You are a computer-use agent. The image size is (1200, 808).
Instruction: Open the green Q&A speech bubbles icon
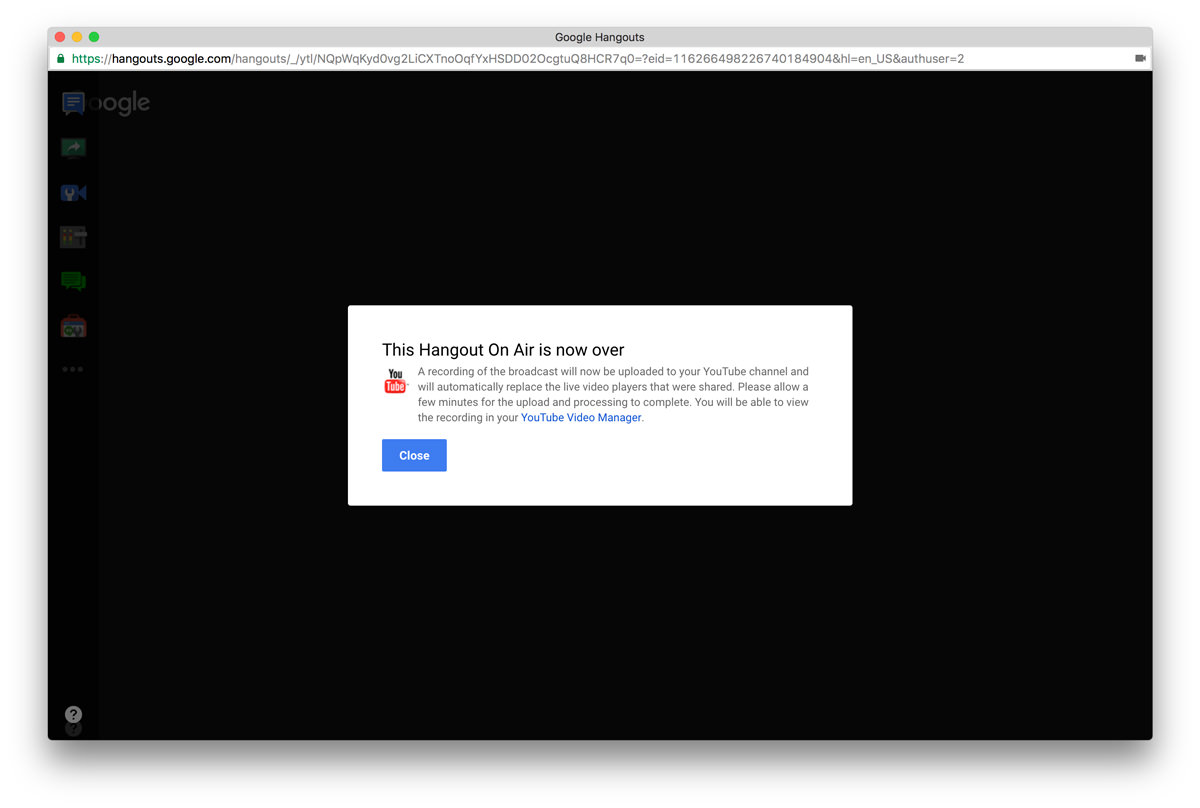(x=73, y=281)
